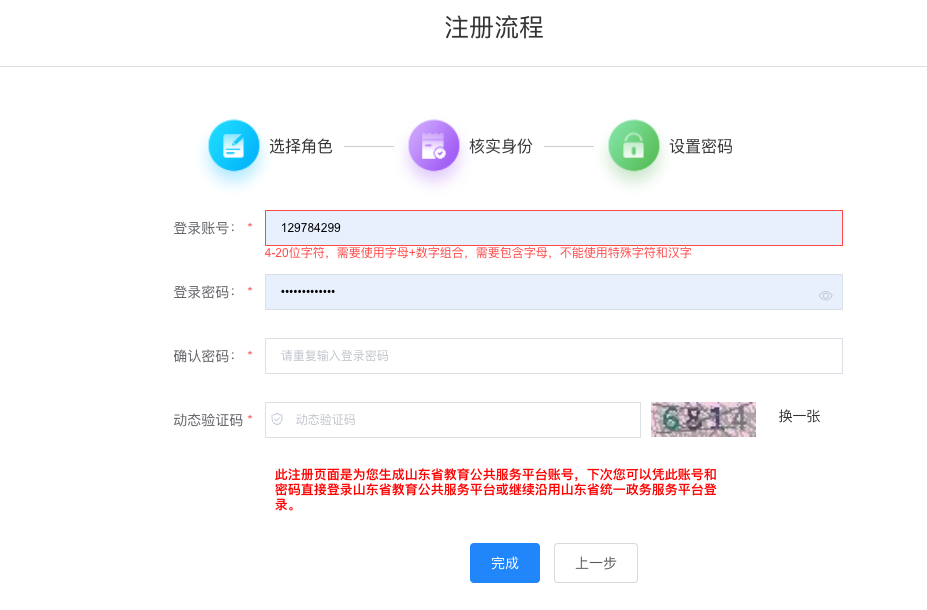Toggle password visibility with the eye icon

click(825, 296)
